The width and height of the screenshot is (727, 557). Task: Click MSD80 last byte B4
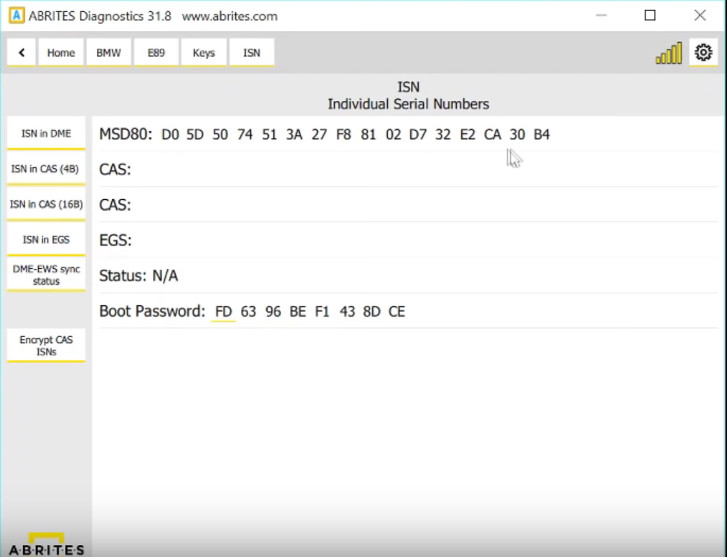(x=542, y=134)
